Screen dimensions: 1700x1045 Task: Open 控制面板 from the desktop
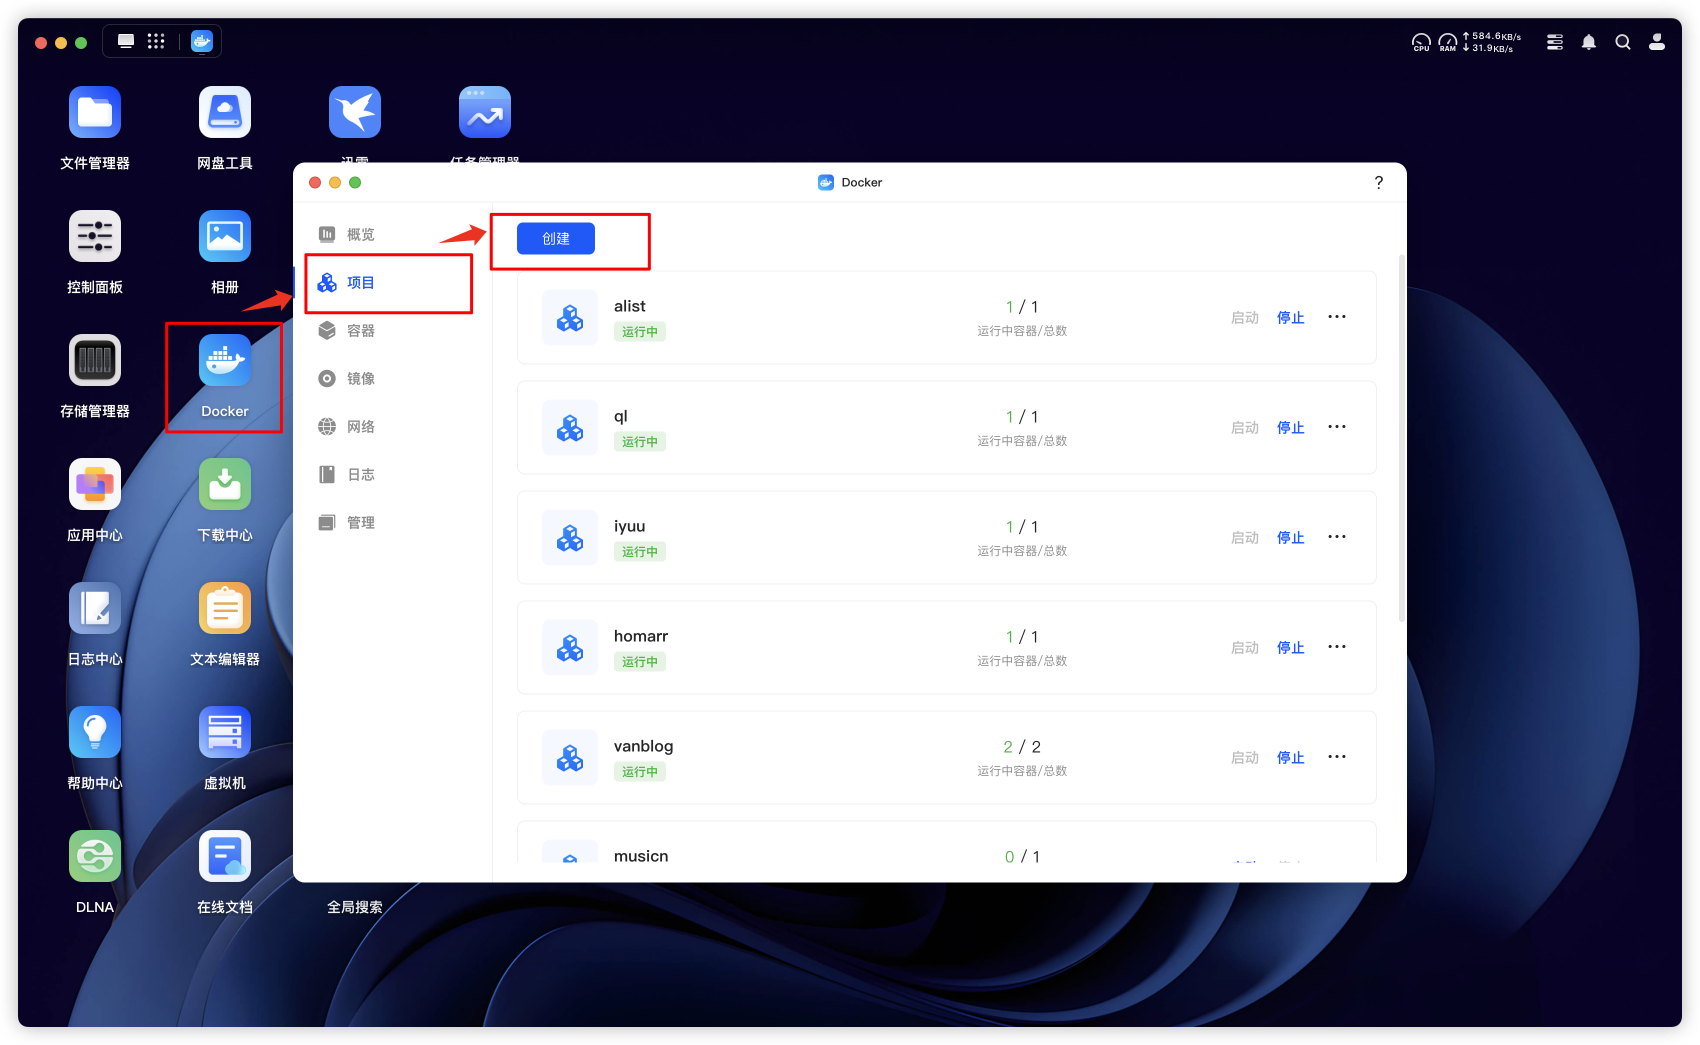(x=95, y=236)
